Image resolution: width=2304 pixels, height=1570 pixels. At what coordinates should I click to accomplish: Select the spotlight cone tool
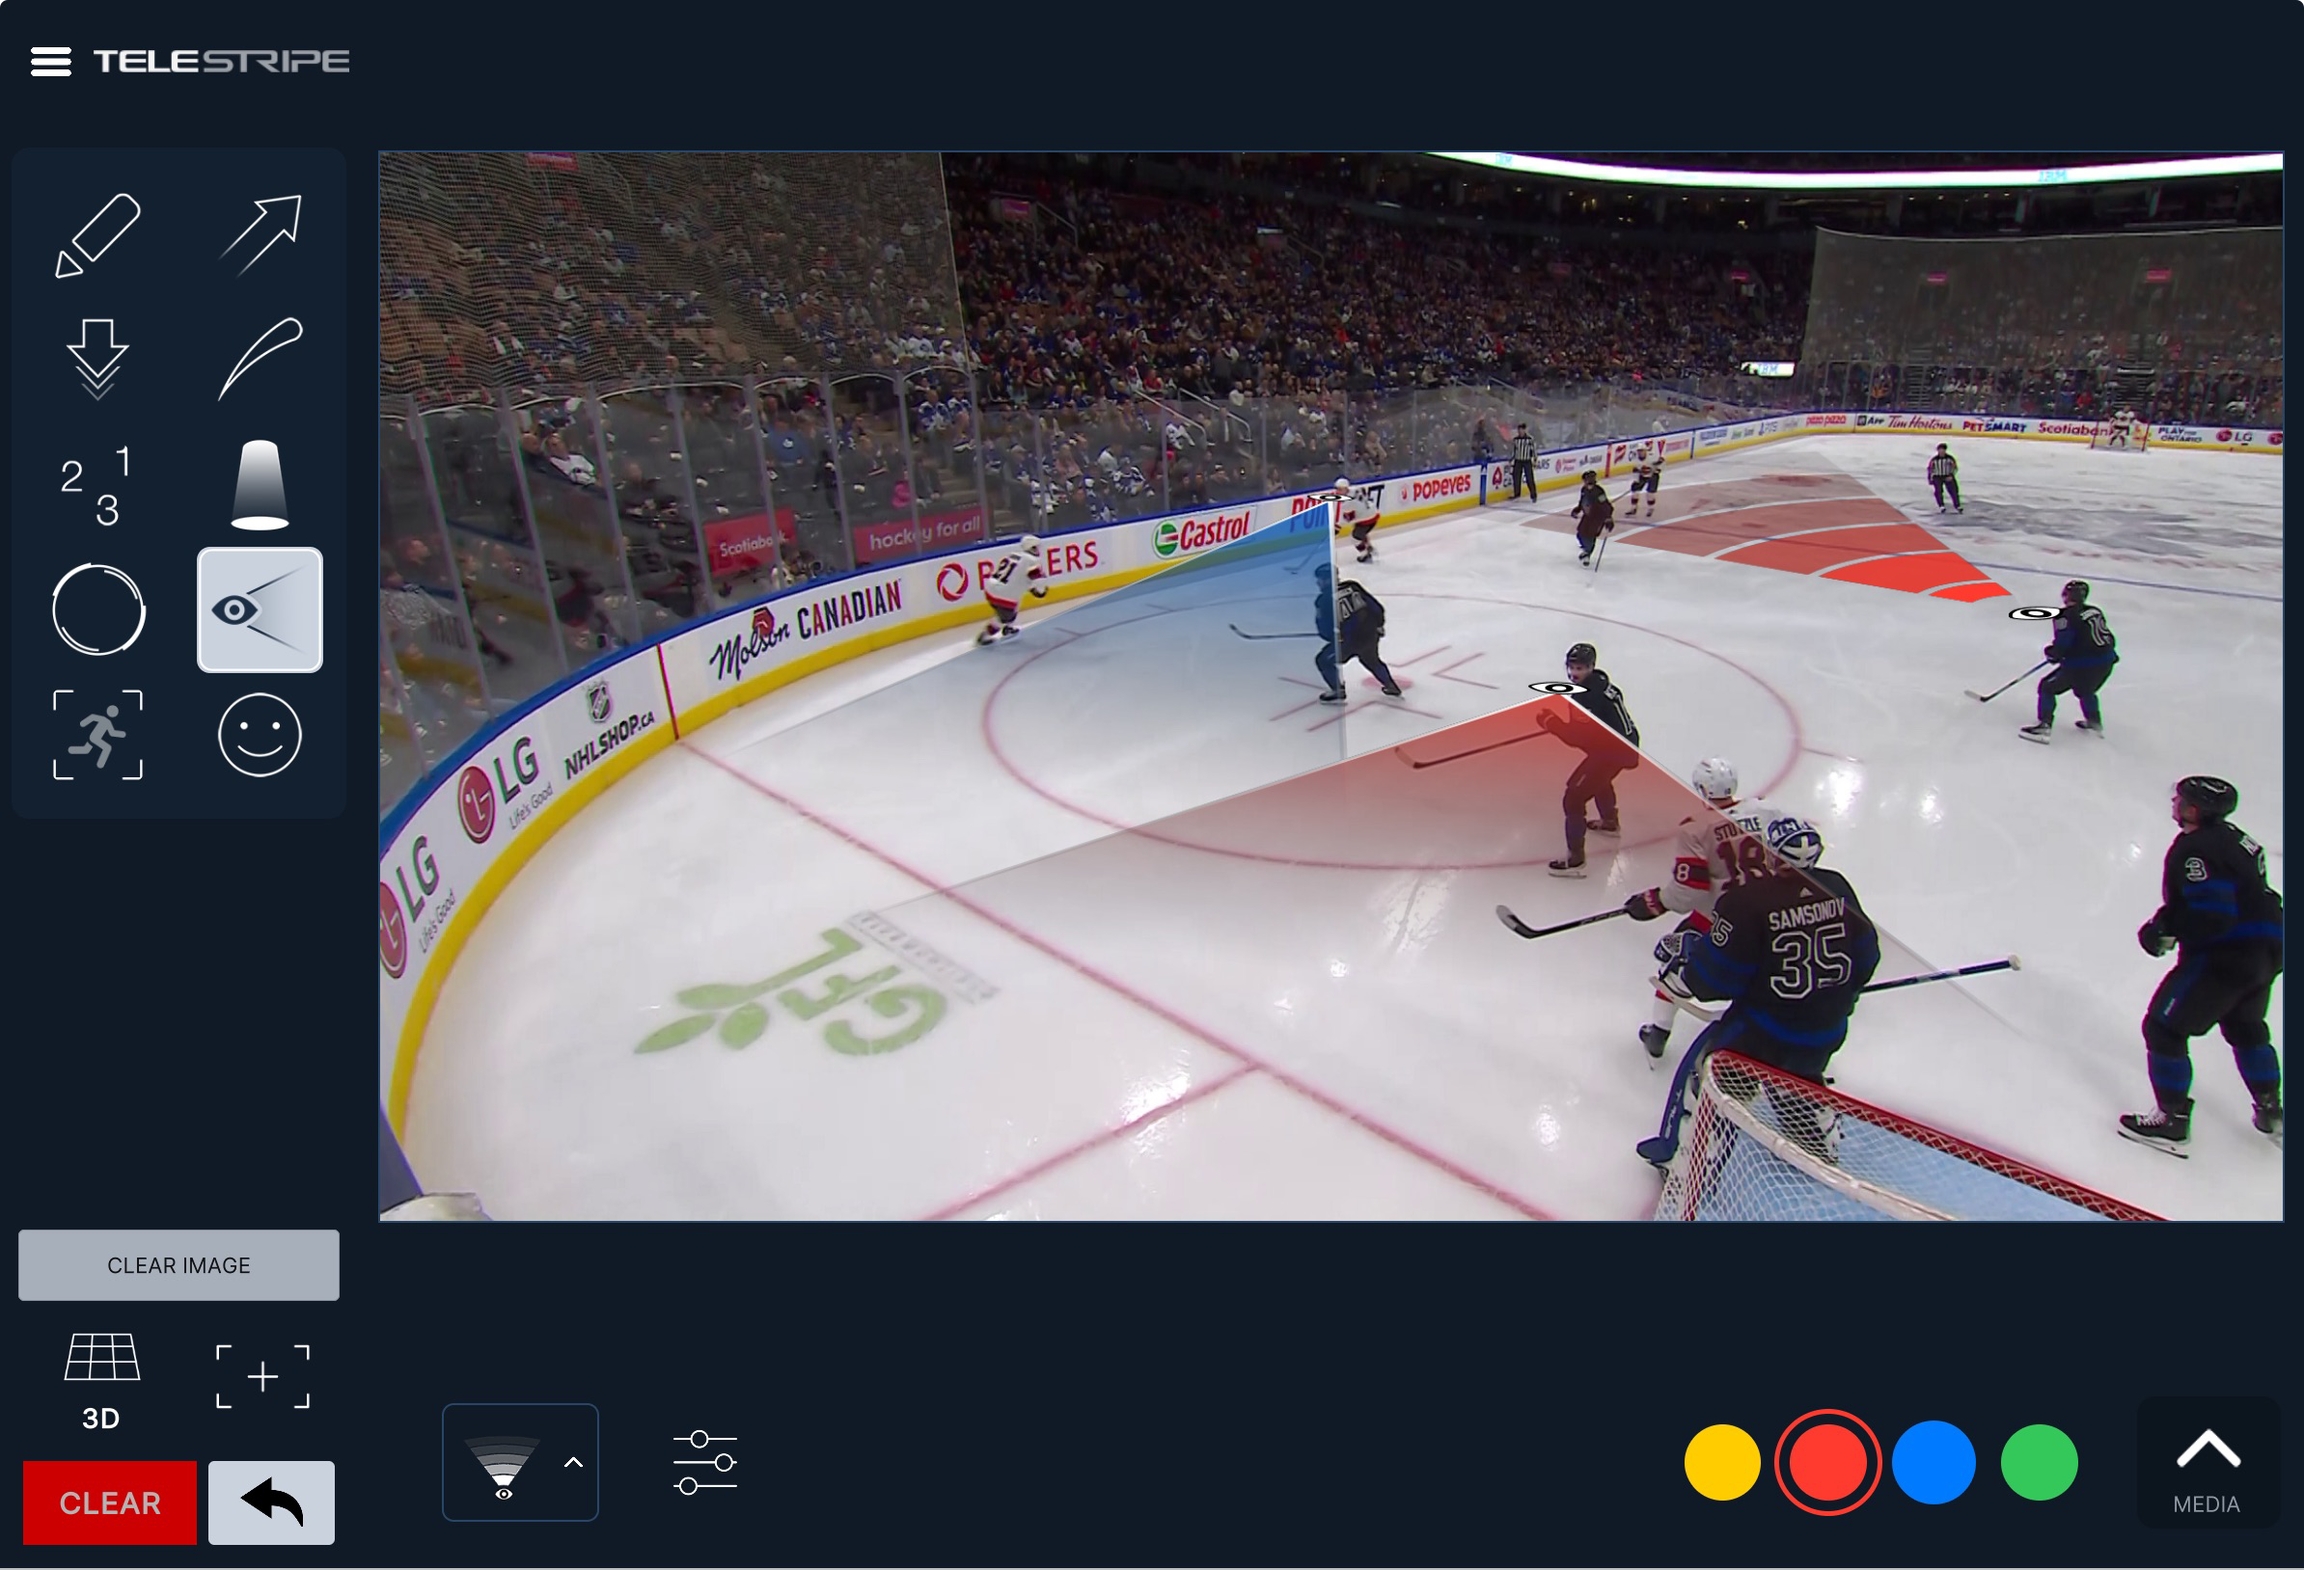(260, 485)
